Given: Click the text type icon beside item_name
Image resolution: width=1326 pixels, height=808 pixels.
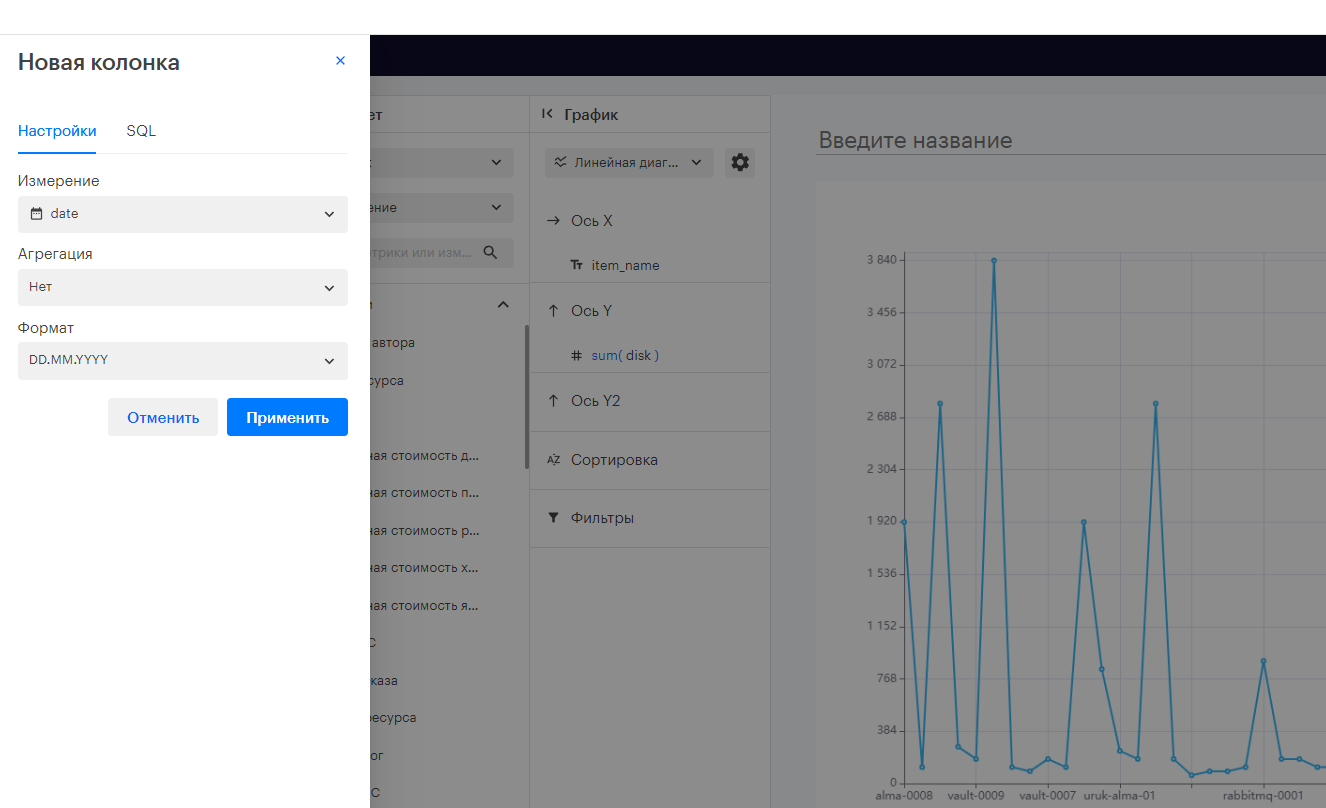Looking at the screenshot, I should (x=576, y=265).
